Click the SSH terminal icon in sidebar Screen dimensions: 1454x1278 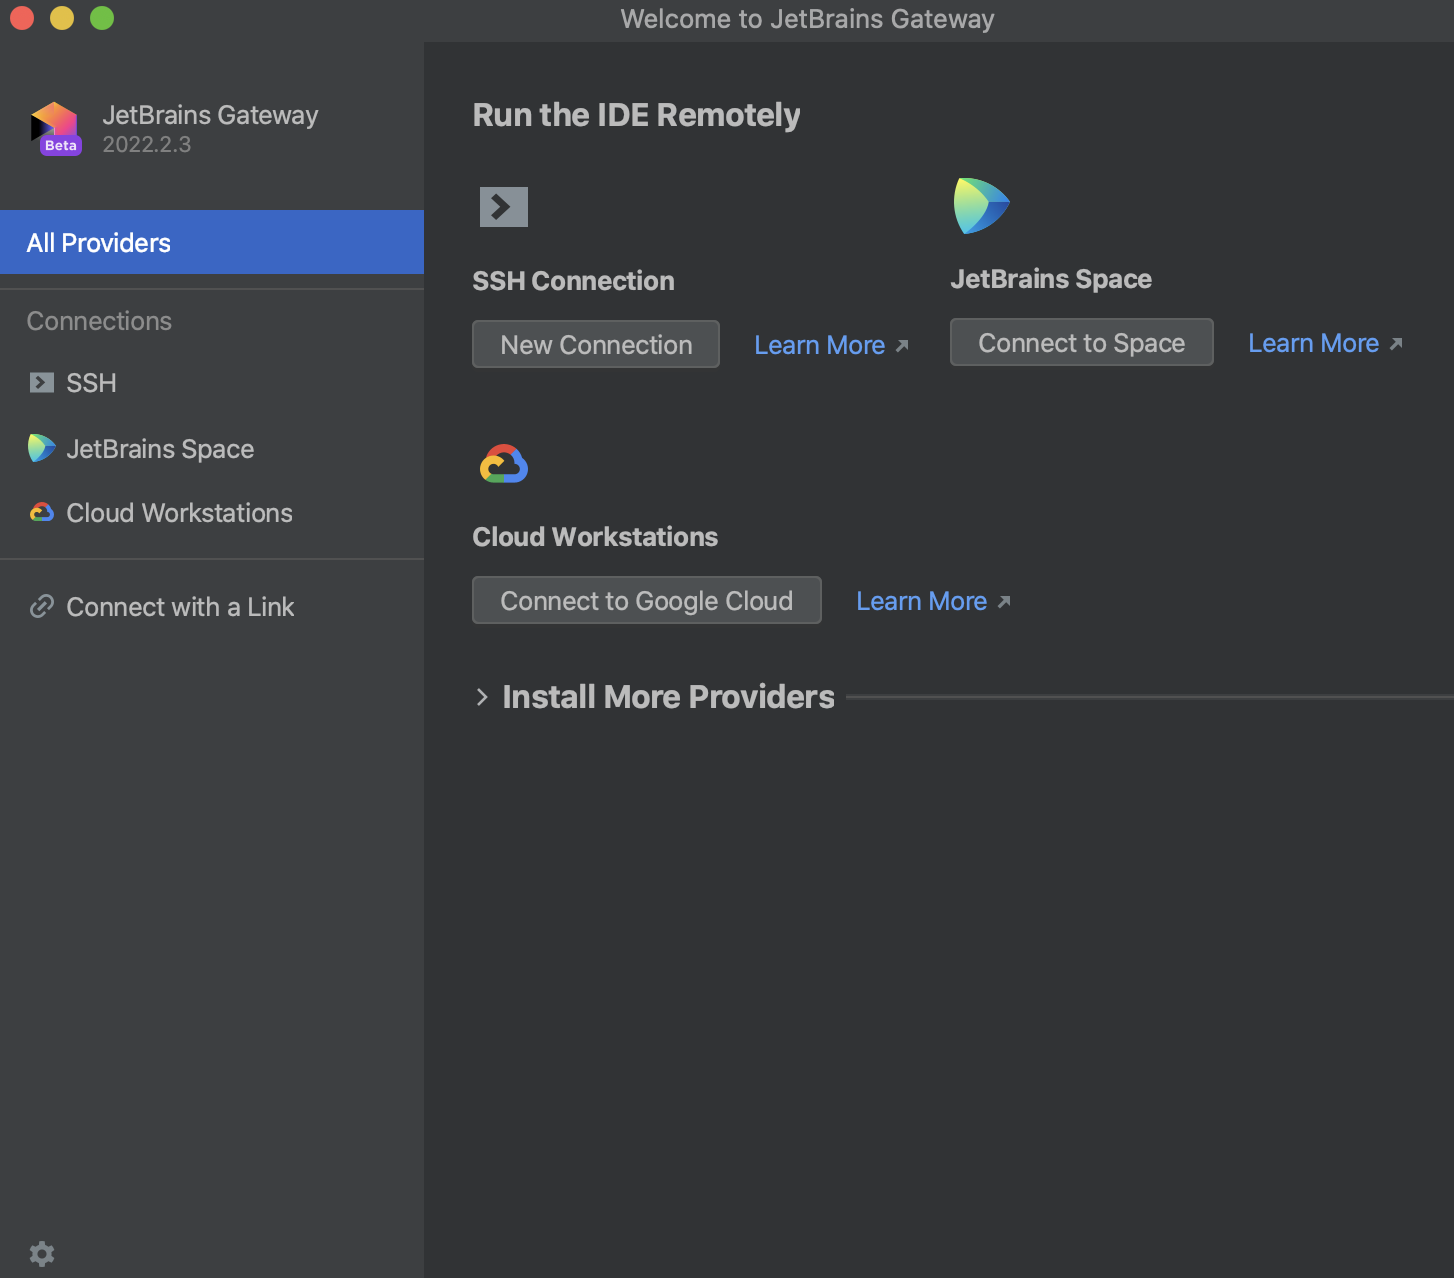point(42,383)
